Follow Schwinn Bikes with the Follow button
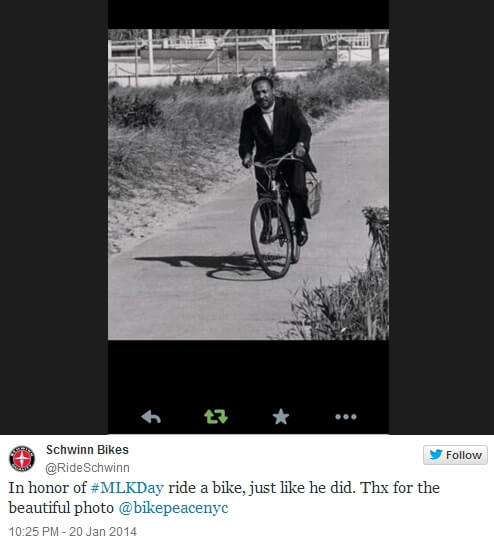 coord(455,455)
